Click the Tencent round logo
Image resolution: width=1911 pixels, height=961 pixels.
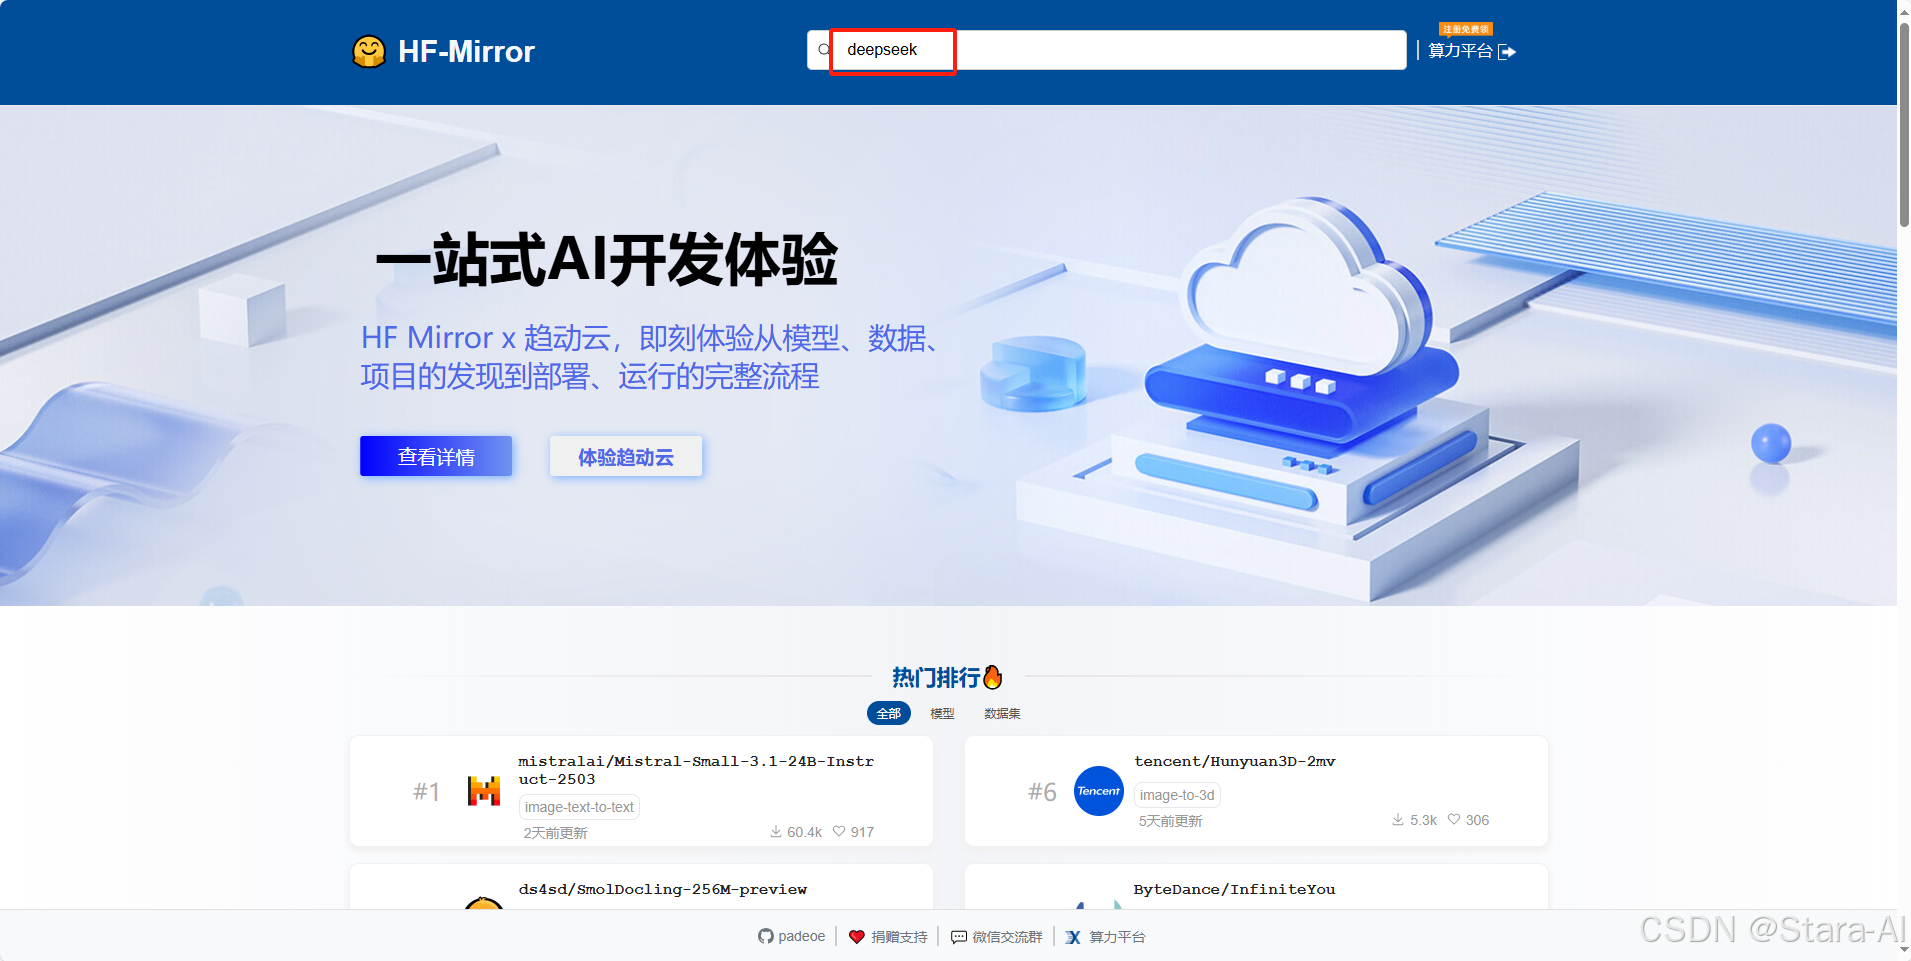click(1098, 791)
